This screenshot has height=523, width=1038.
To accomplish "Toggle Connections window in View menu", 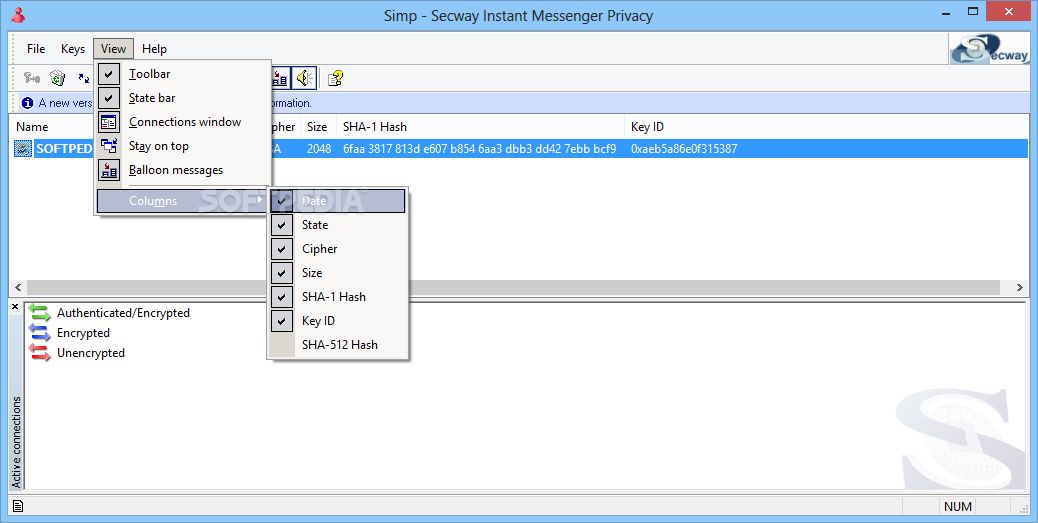I will [x=183, y=122].
